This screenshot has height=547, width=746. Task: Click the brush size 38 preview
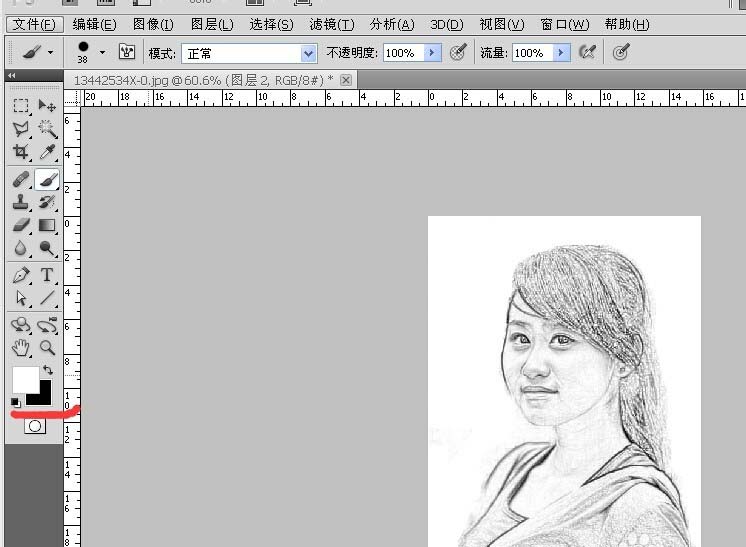[x=83, y=52]
